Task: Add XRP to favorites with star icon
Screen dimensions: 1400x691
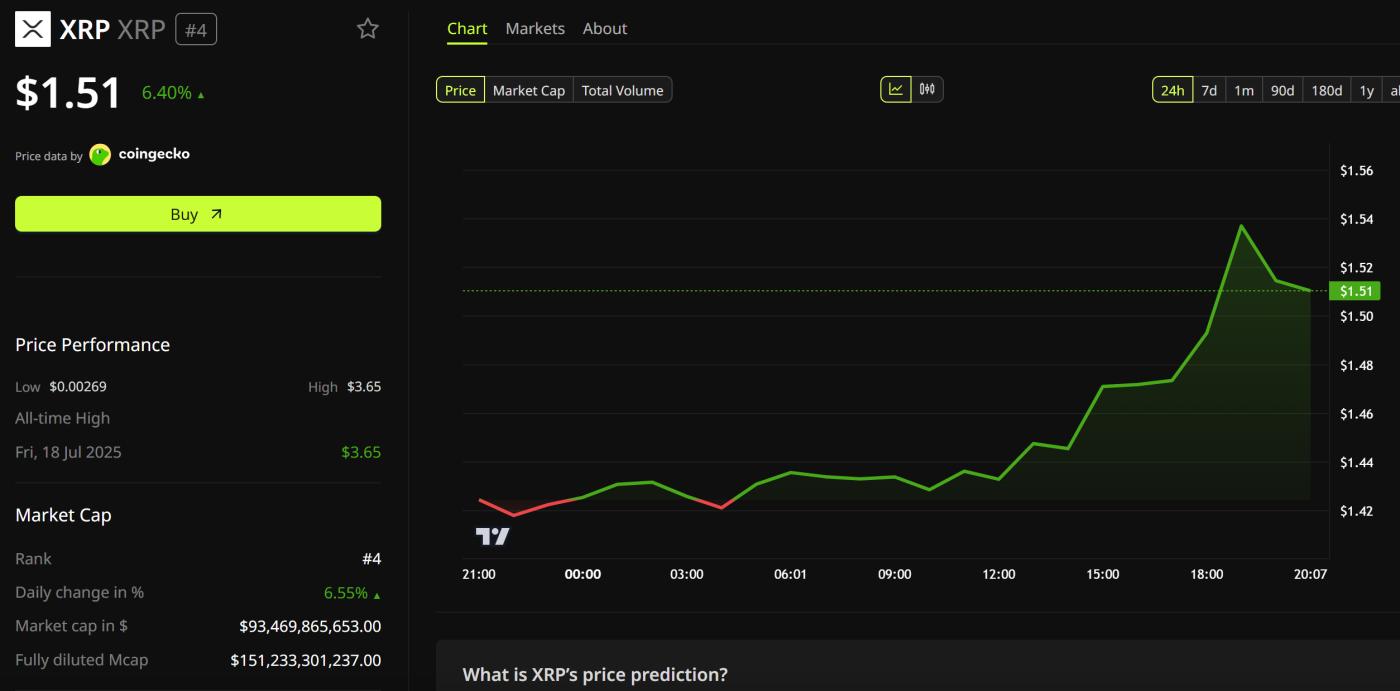Action: click(368, 29)
